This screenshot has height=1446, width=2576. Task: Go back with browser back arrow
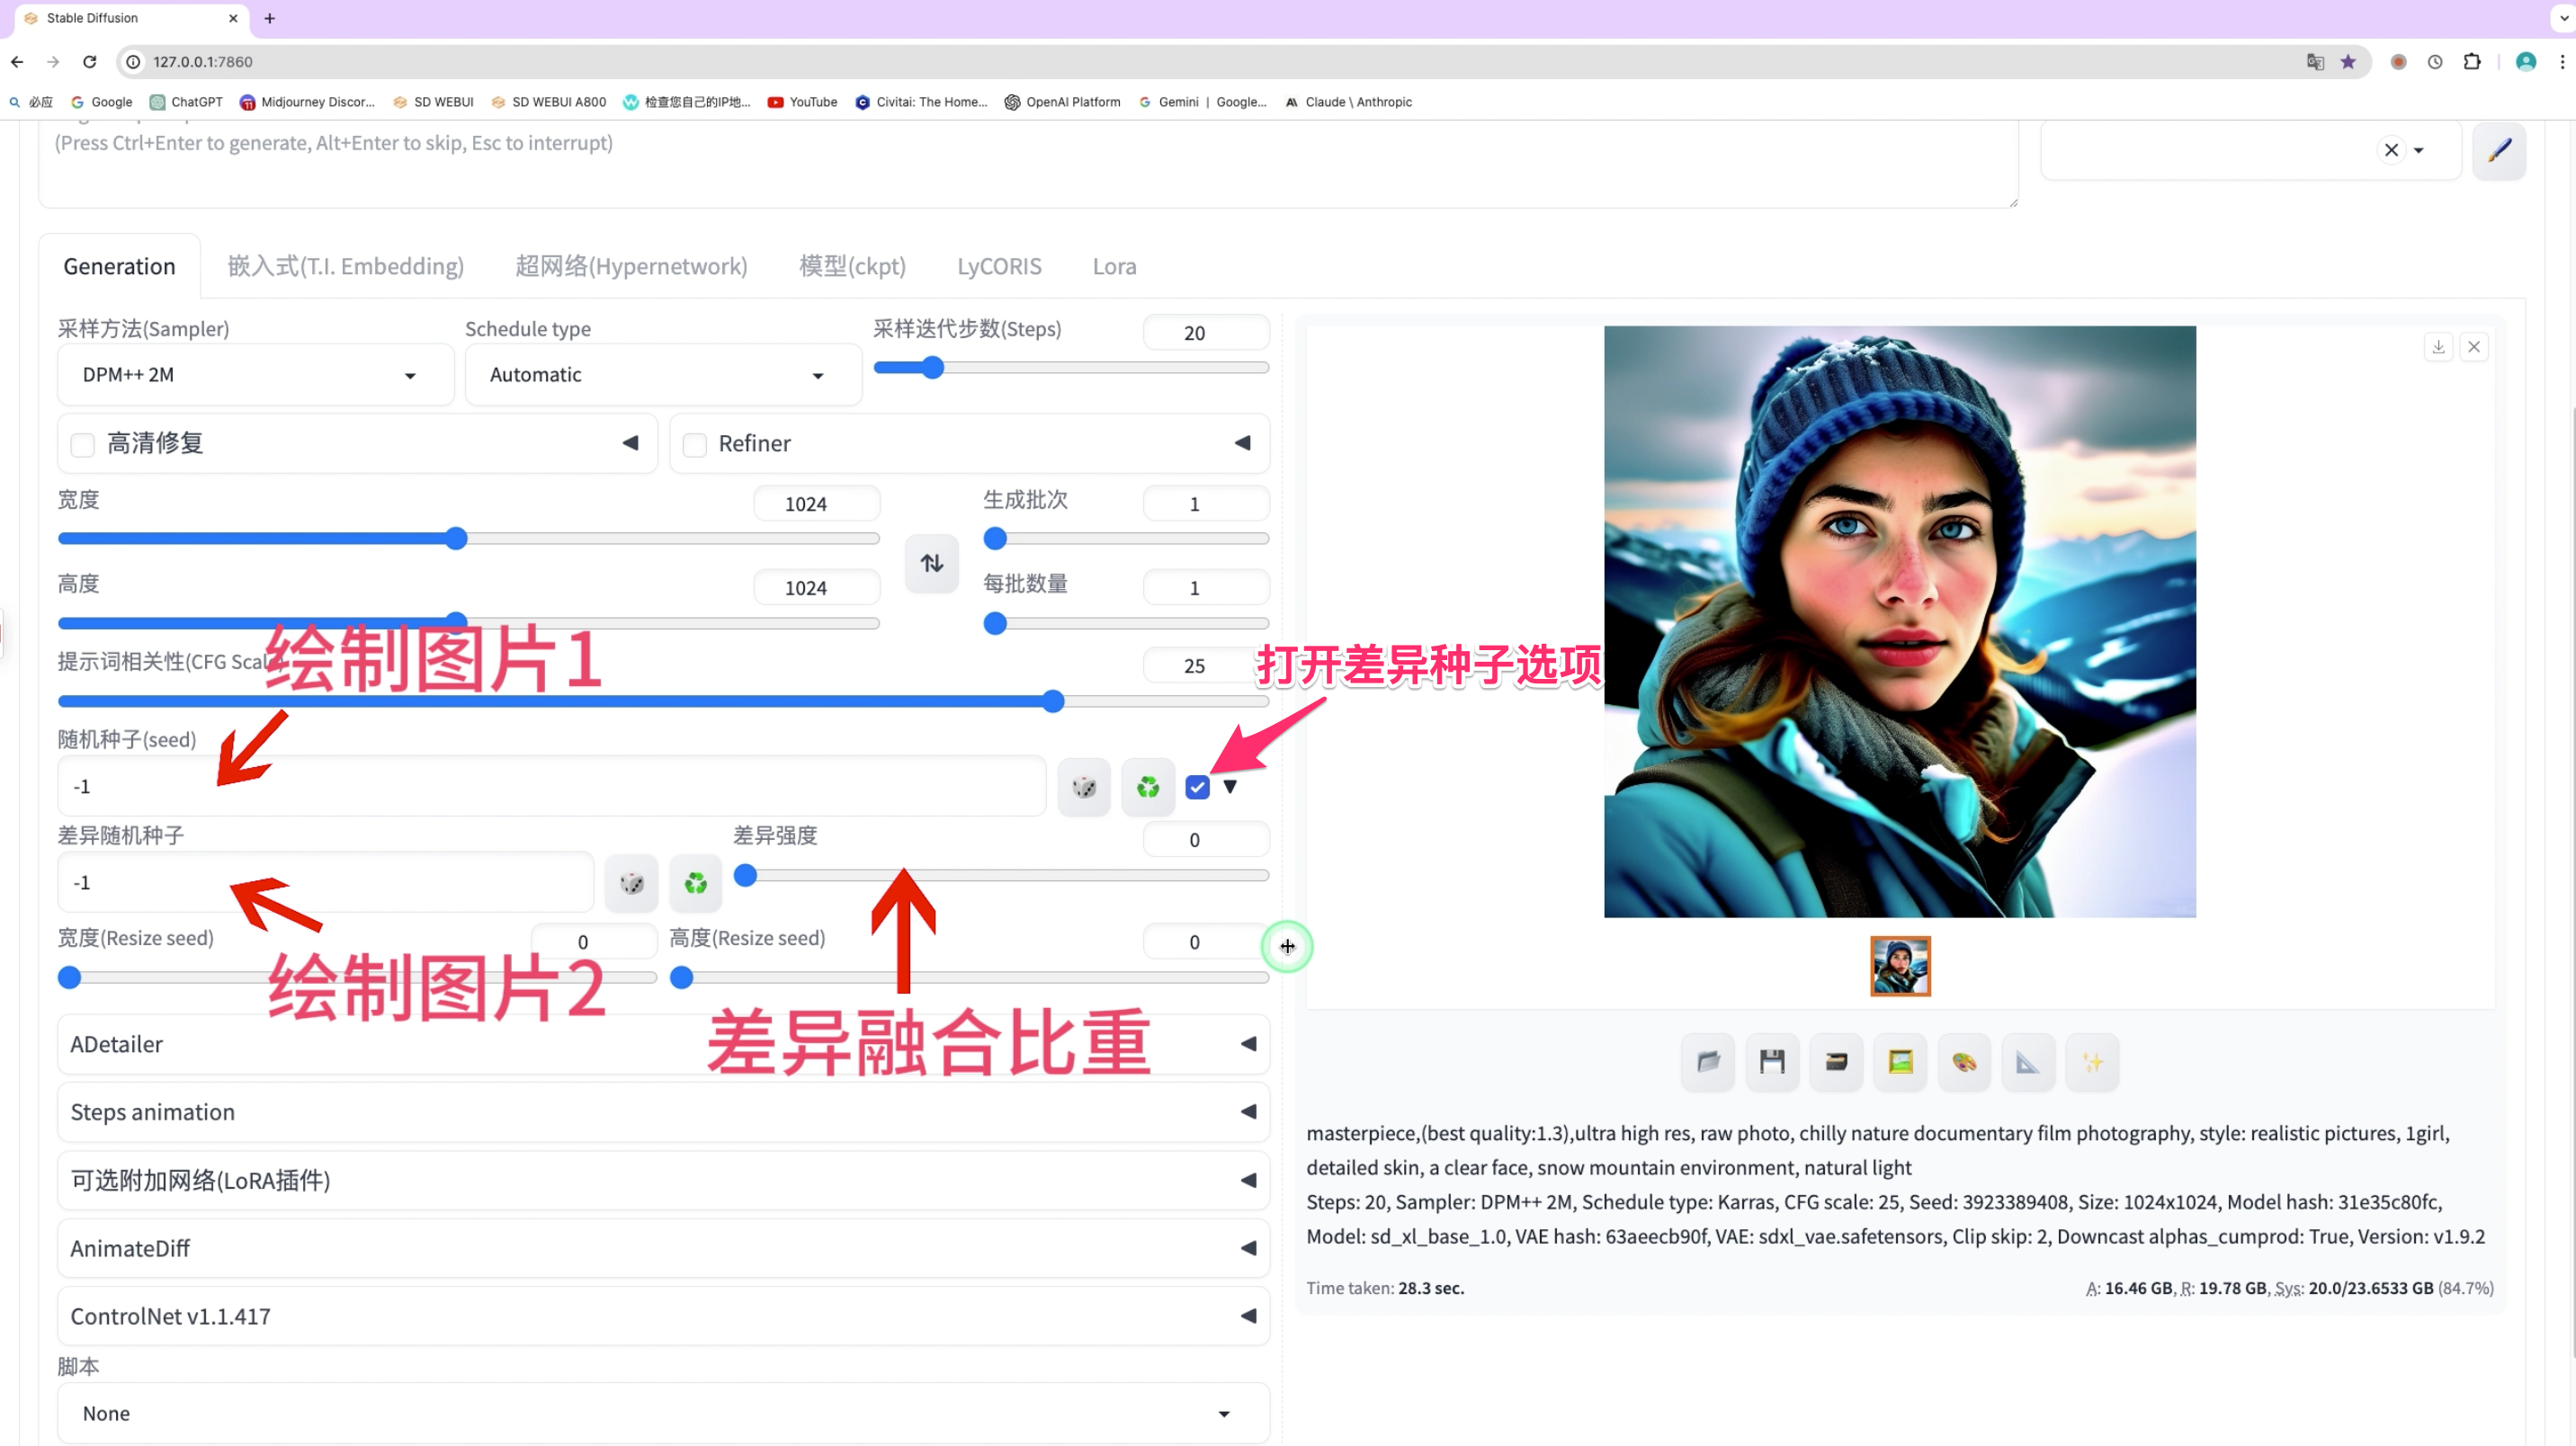[x=17, y=62]
